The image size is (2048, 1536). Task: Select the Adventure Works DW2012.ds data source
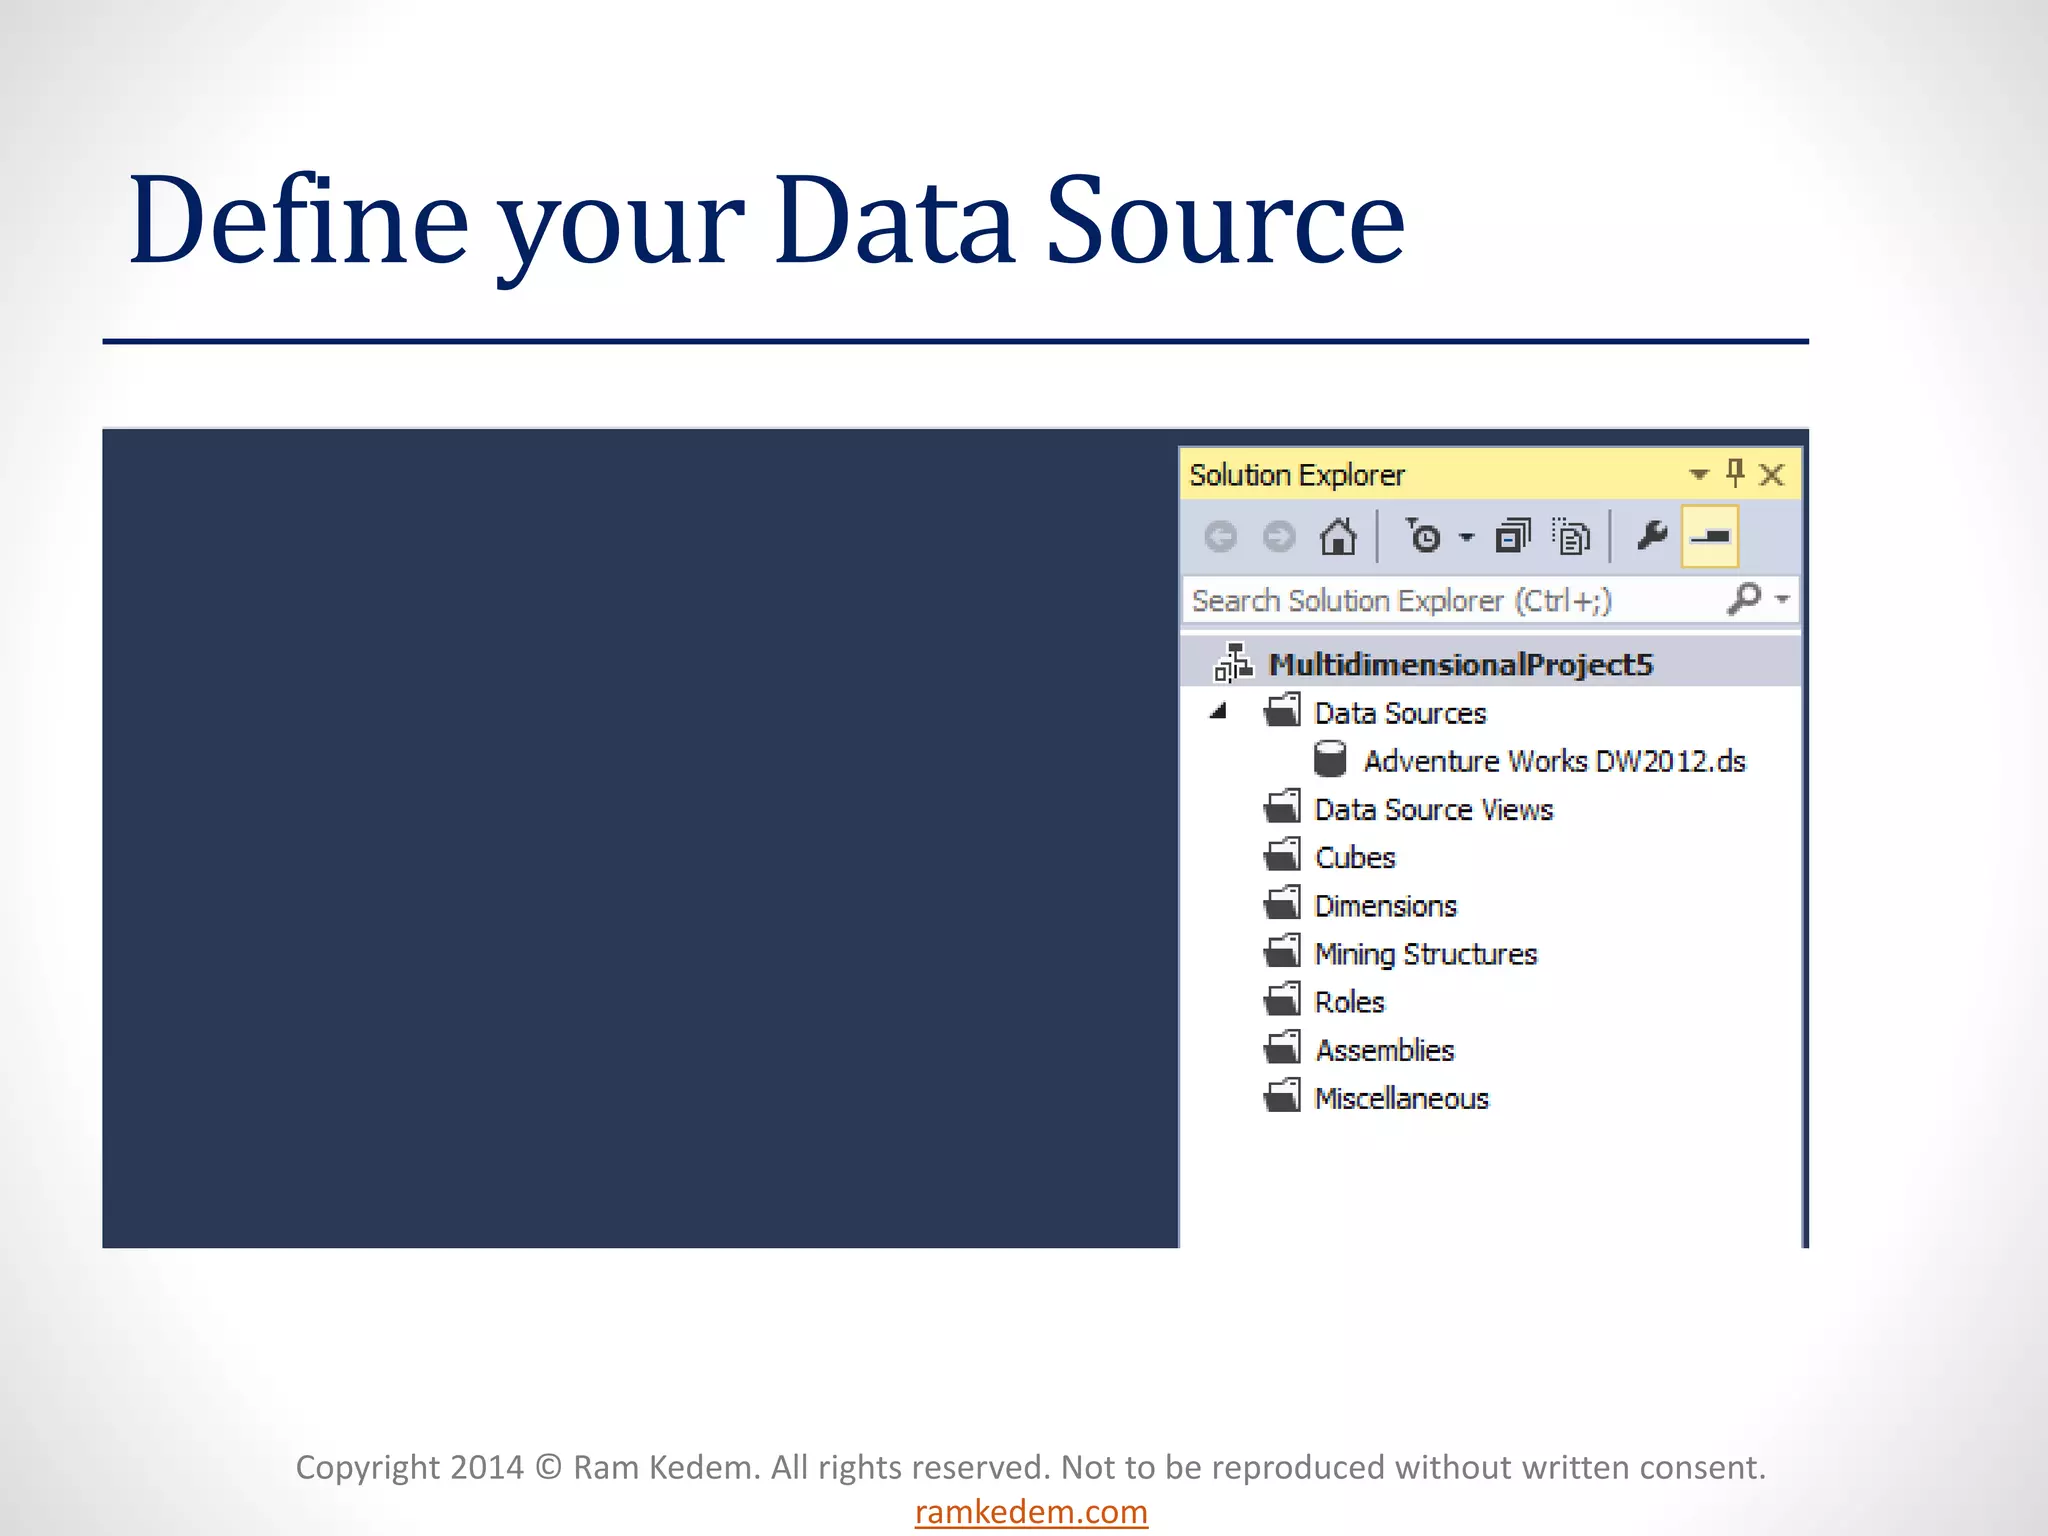(1553, 761)
